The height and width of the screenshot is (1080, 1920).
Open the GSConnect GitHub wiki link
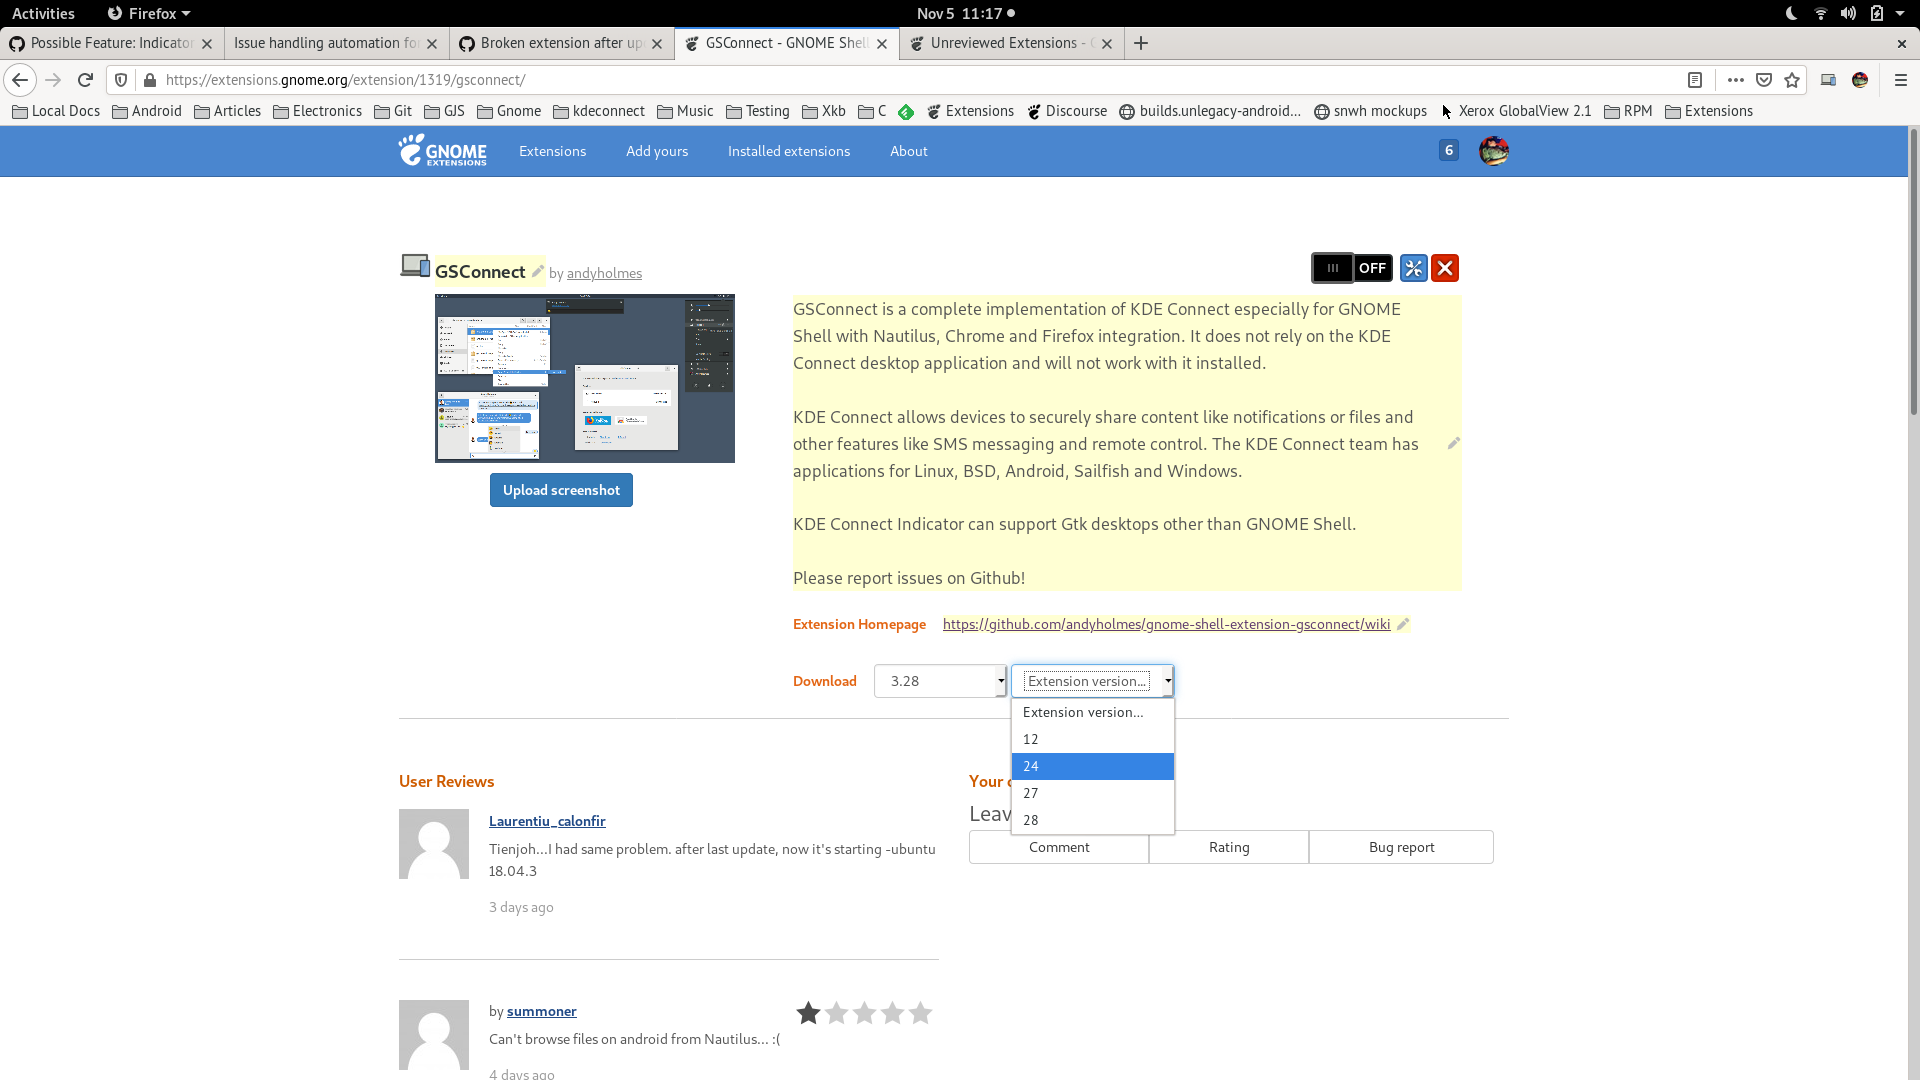pos(1166,624)
